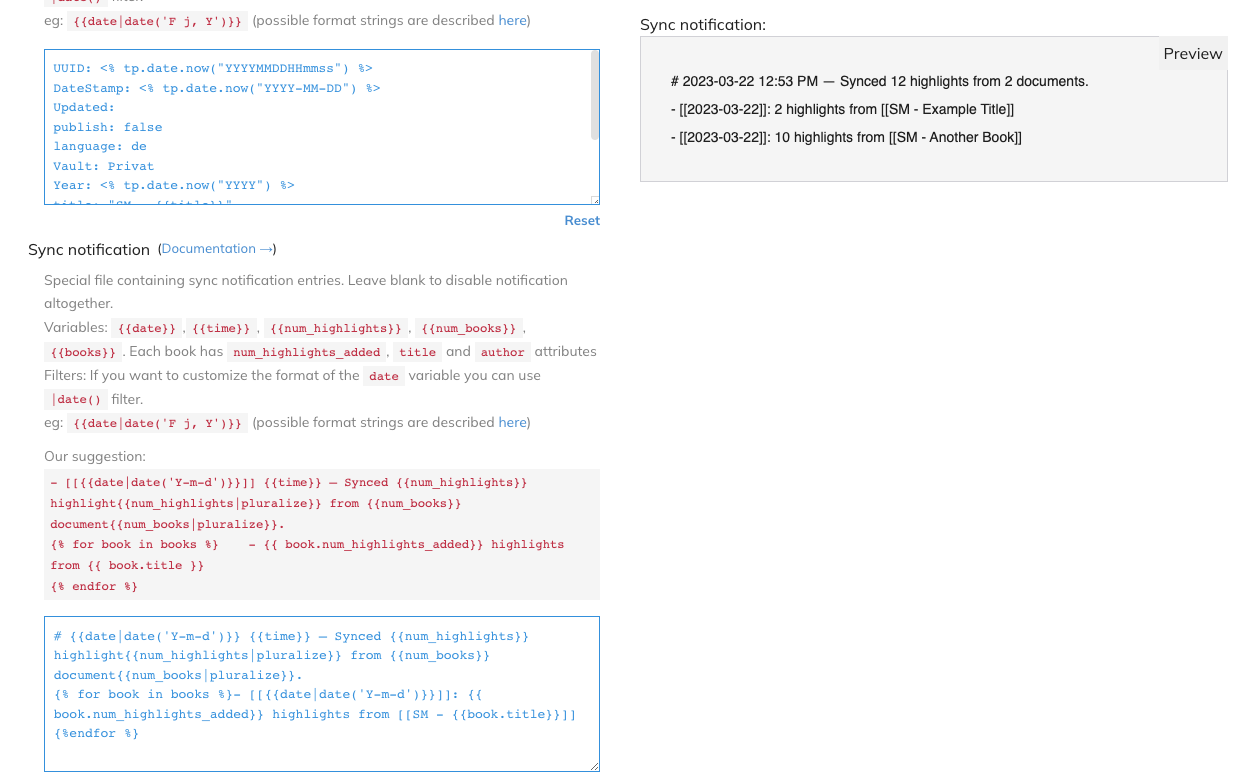Select the {{books}} variable chip
Screen dimensions: 1250x781
point(83,352)
